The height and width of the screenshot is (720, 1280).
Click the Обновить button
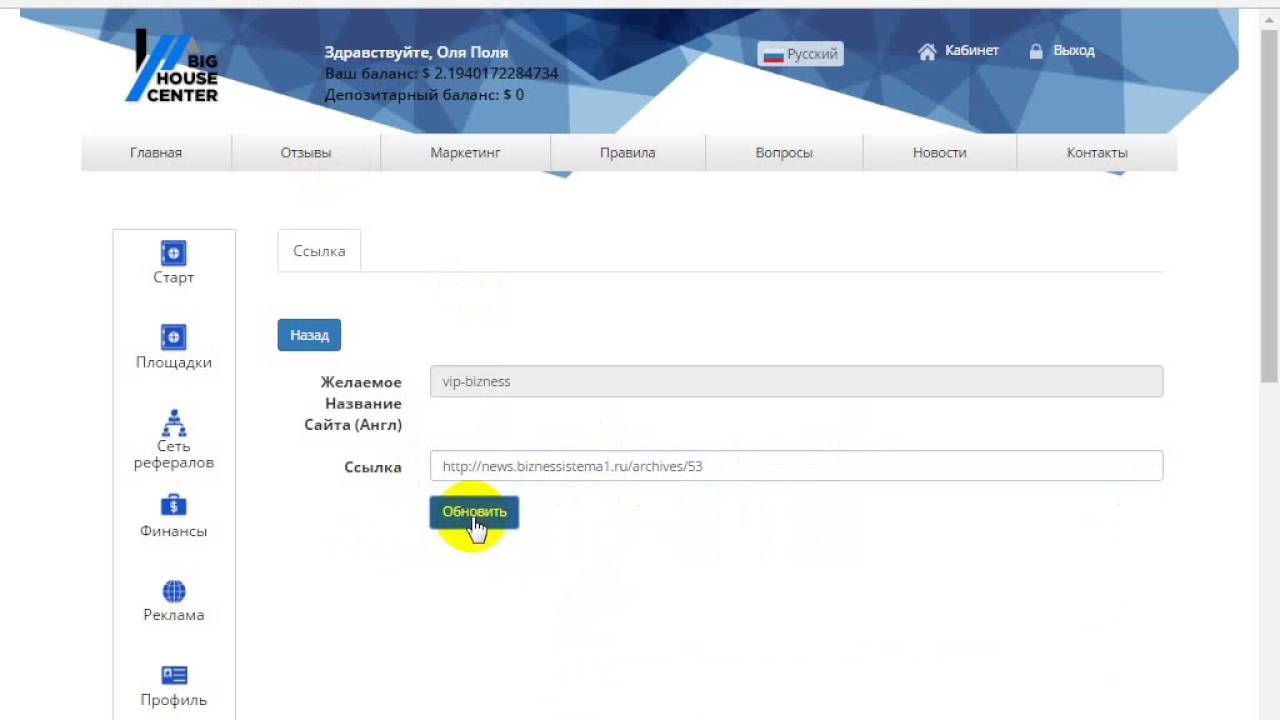[x=474, y=511]
